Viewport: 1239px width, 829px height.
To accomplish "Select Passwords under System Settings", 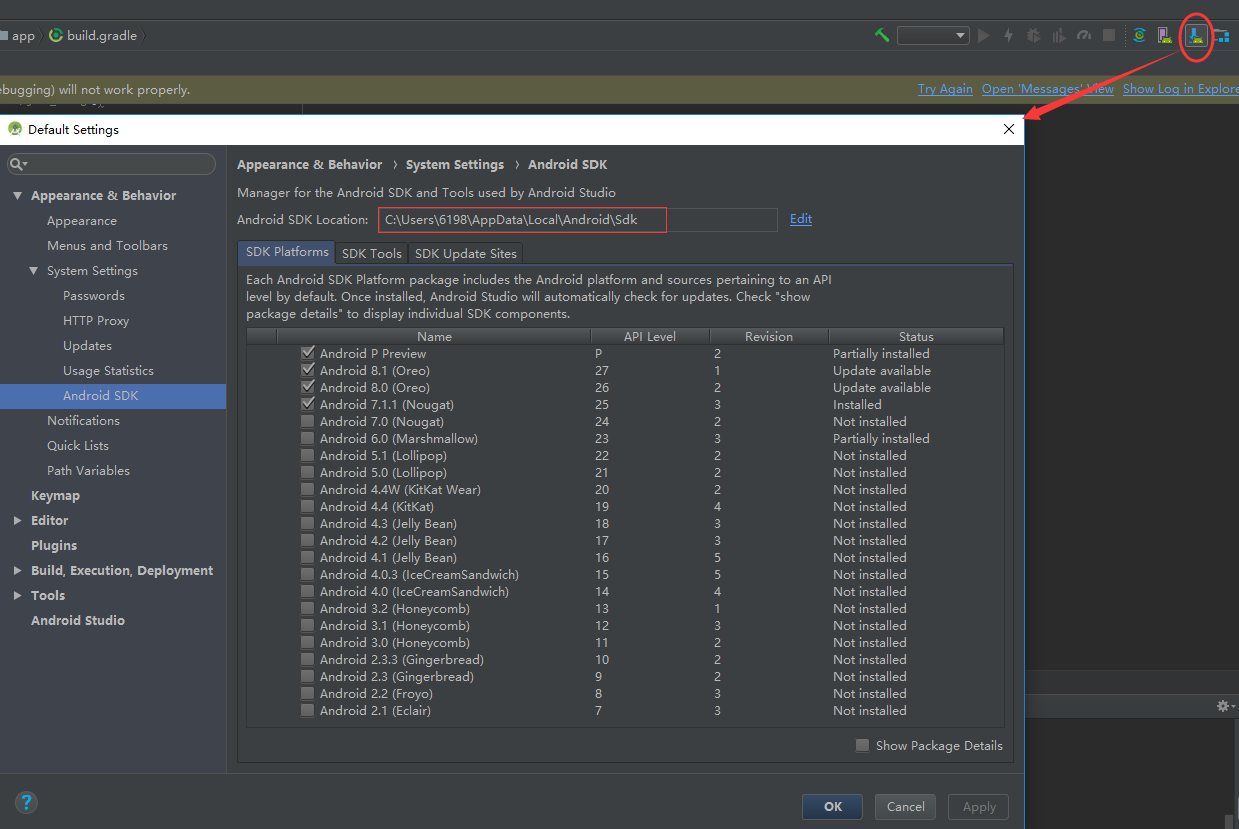I will (x=94, y=296).
